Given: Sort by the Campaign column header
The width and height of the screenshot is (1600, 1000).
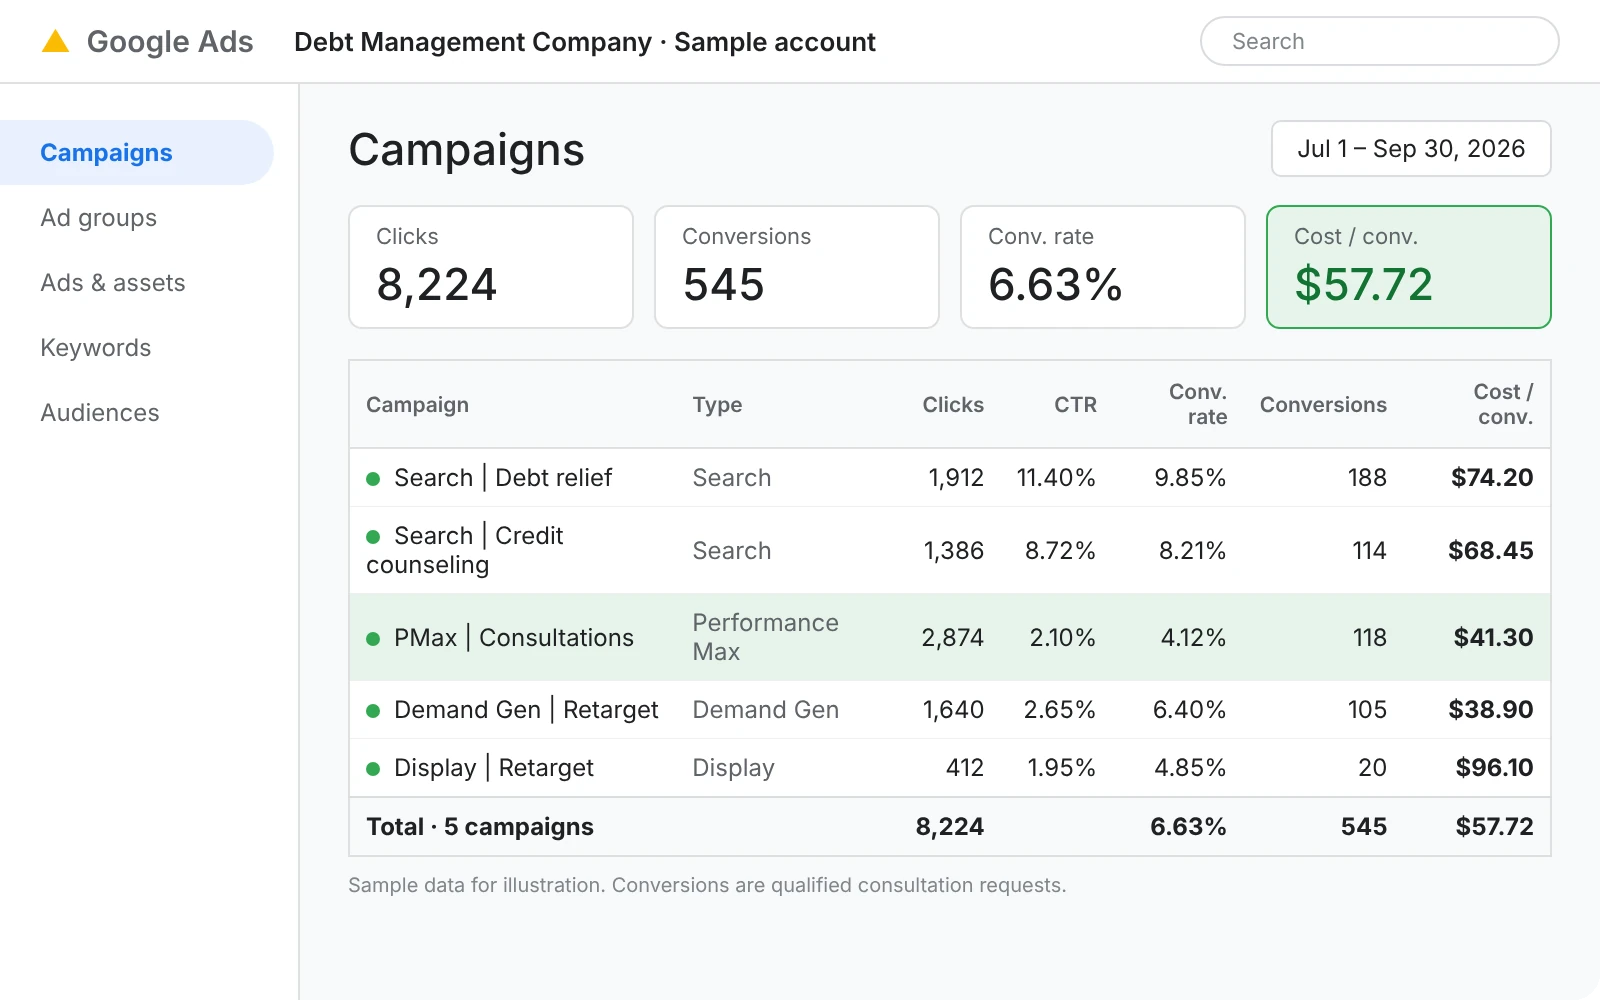Looking at the screenshot, I should point(417,404).
